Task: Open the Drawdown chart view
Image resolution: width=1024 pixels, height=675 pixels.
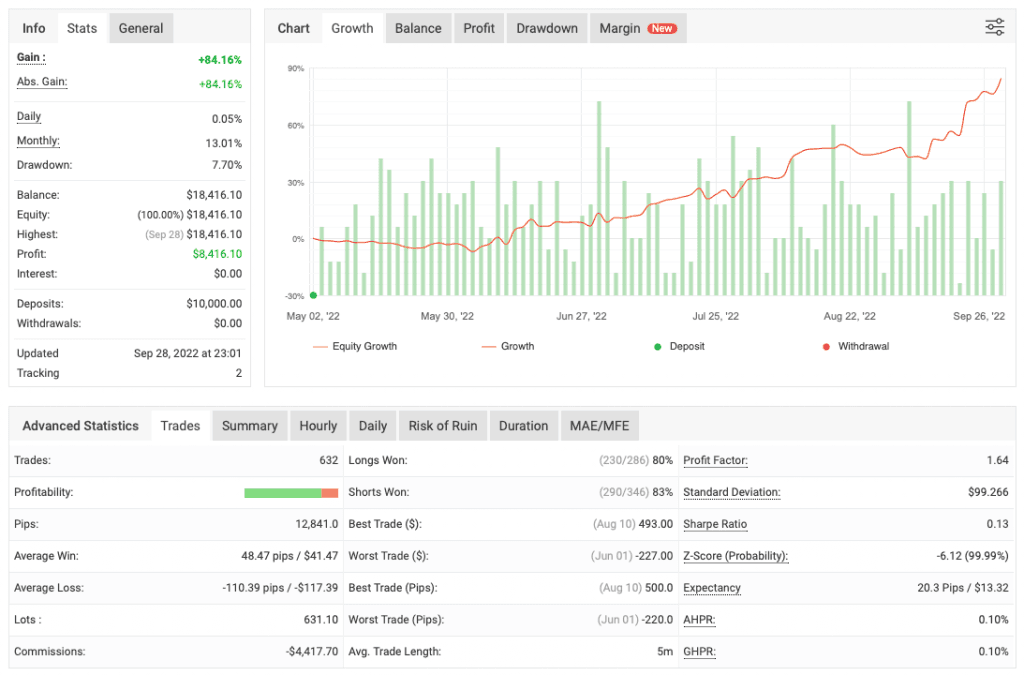Action: point(546,27)
